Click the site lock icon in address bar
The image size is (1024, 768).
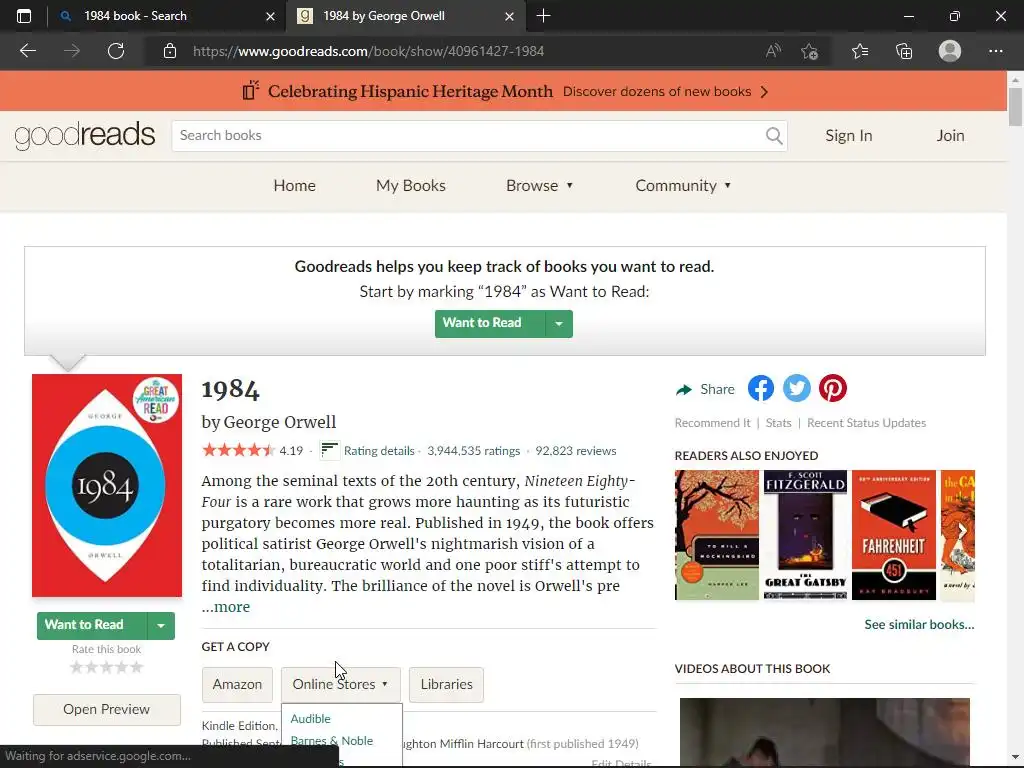click(x=170, y=51)
